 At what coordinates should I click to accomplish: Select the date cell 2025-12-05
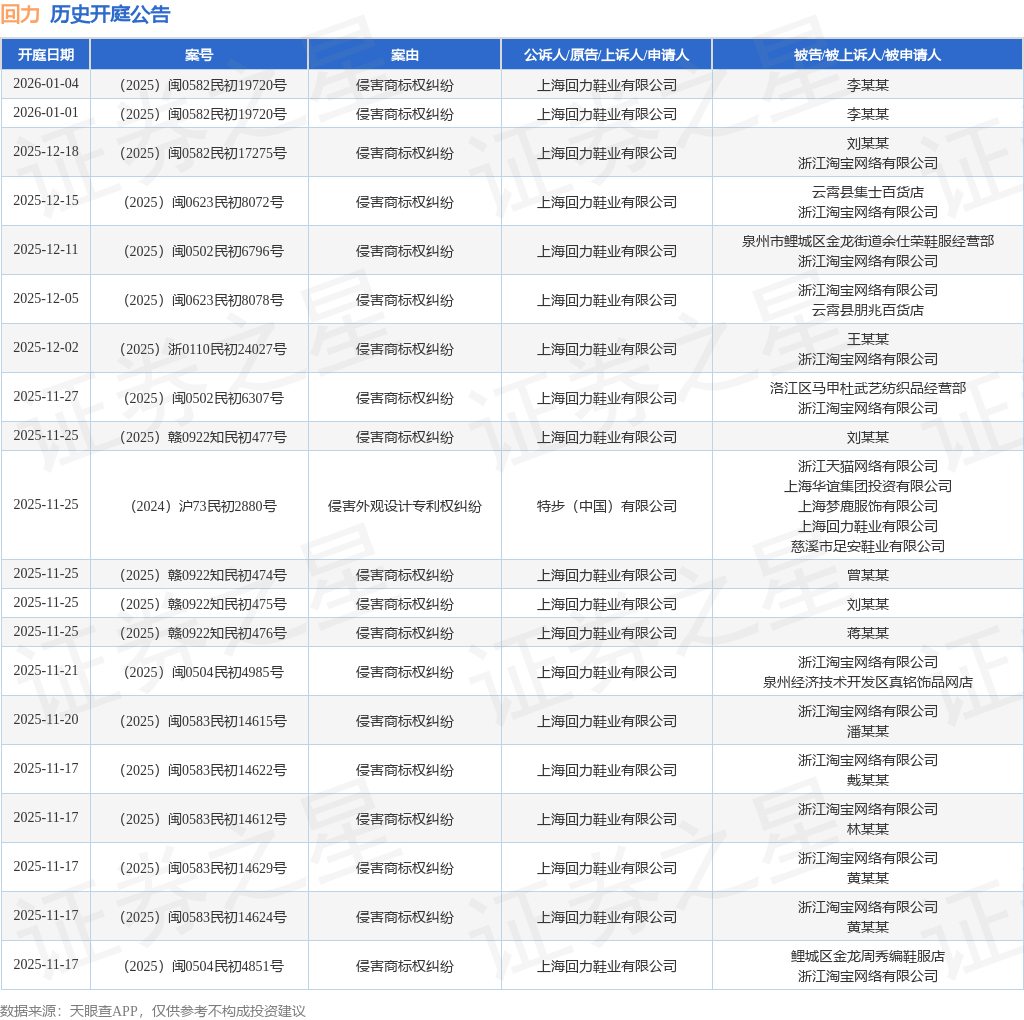(x=46, y=298)
